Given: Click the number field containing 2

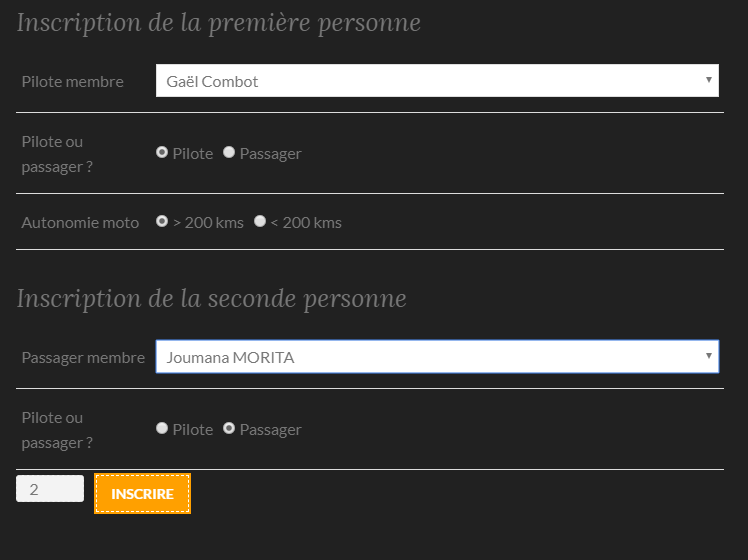Looking at the screenshot, I should [x=50, y=489].
